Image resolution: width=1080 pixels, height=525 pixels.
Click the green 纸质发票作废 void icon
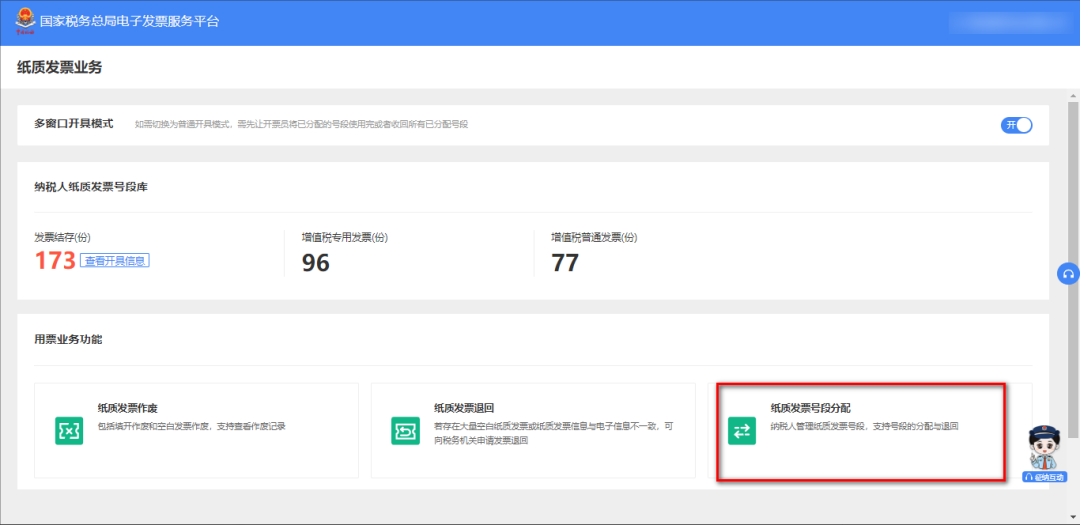[69, 430]
